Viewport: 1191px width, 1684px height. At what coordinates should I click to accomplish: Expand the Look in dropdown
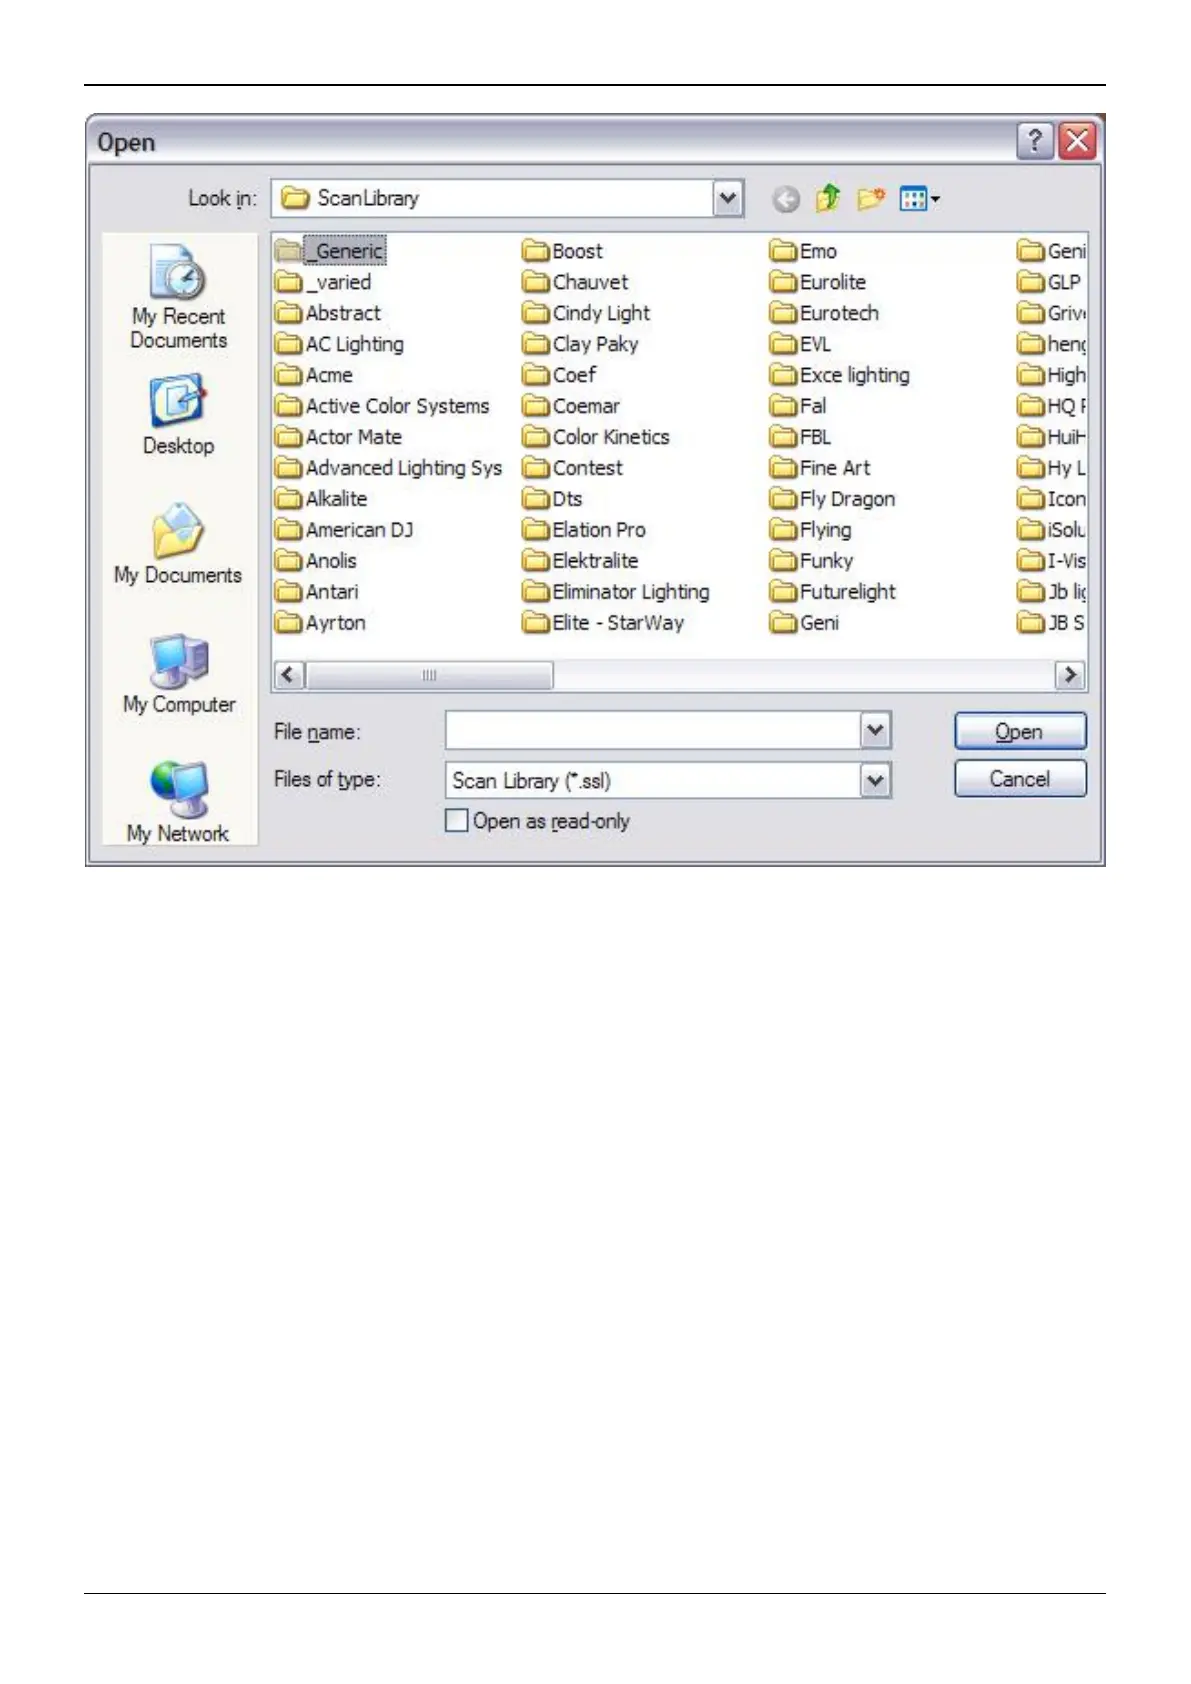click(x=728, y=198)
